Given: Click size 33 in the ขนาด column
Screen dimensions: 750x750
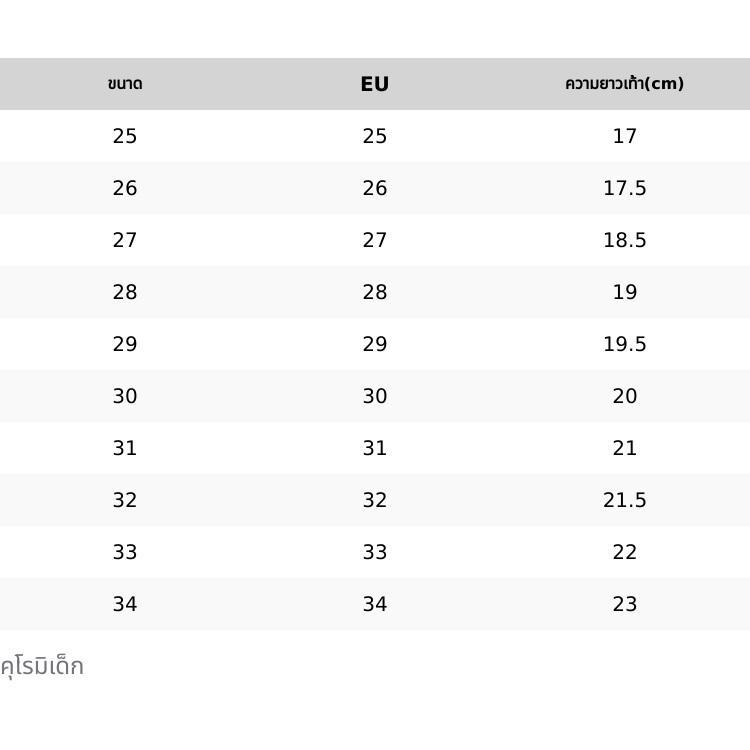Looking at the screenshot, I should [x=125, y=552].
